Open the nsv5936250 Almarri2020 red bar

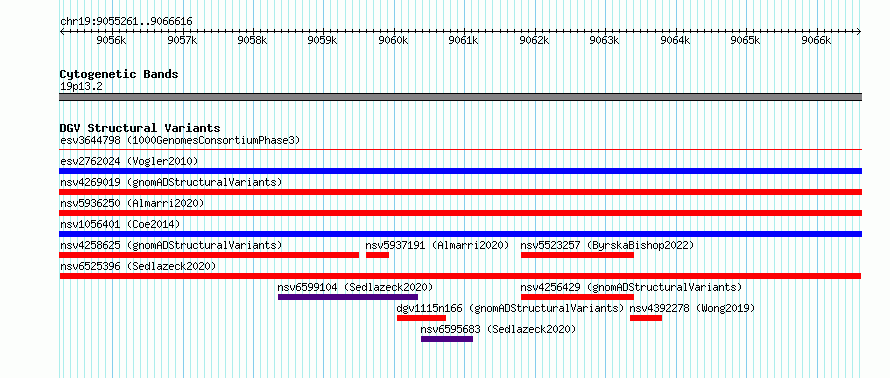click(460, 213)
